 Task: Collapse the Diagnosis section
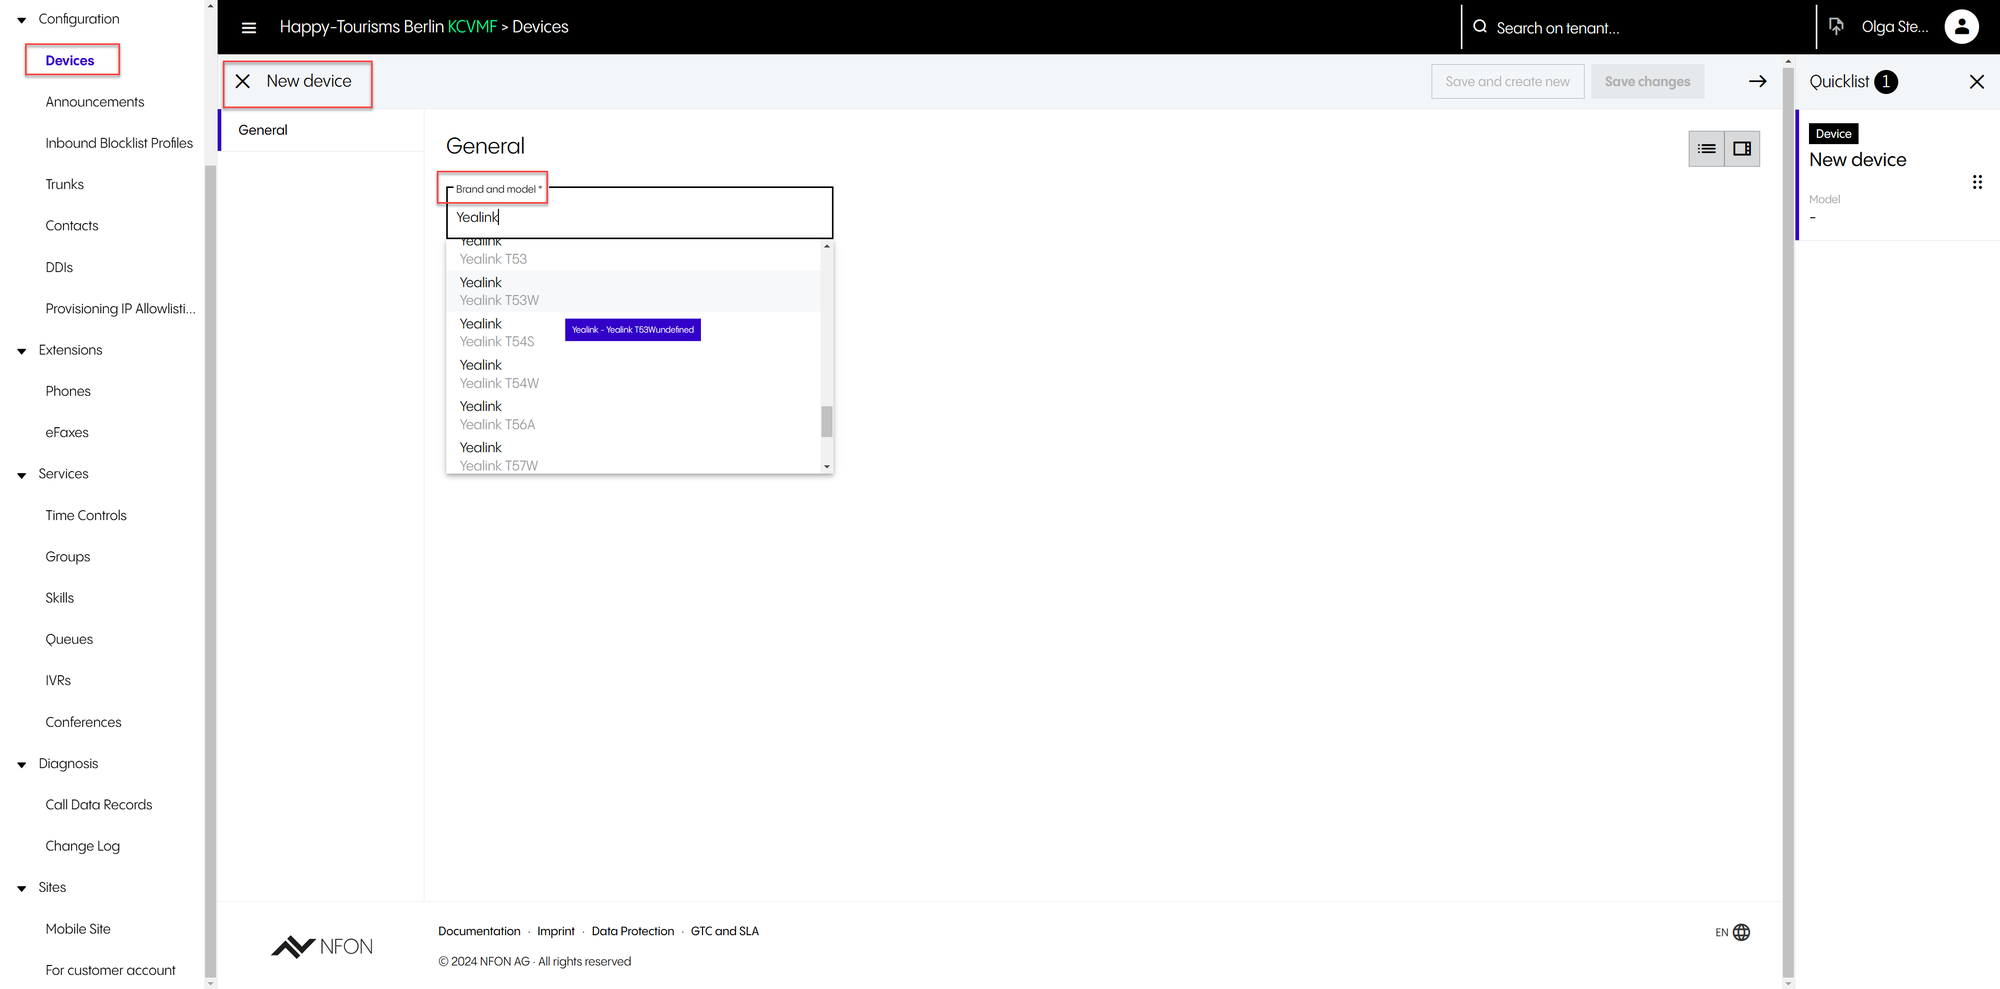click(22, 765)
